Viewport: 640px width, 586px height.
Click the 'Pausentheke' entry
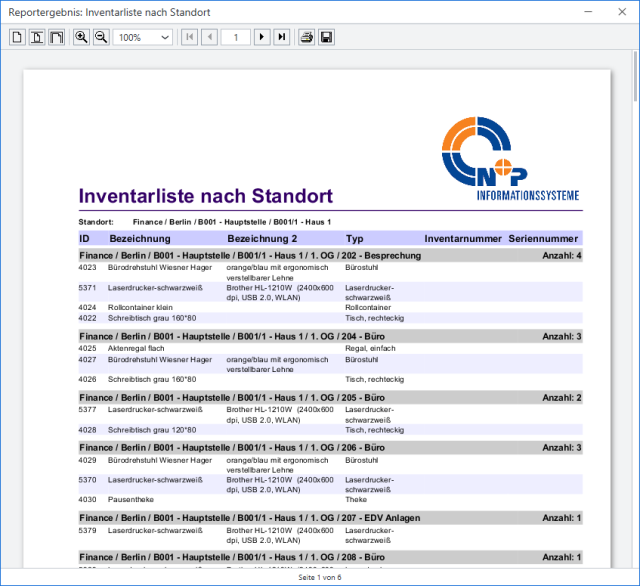tap(131, 499)
